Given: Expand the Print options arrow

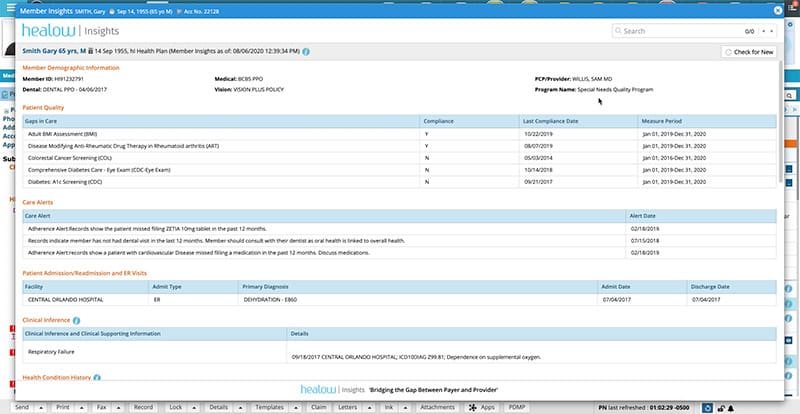Looking at the screenshot, I should 82,407.
